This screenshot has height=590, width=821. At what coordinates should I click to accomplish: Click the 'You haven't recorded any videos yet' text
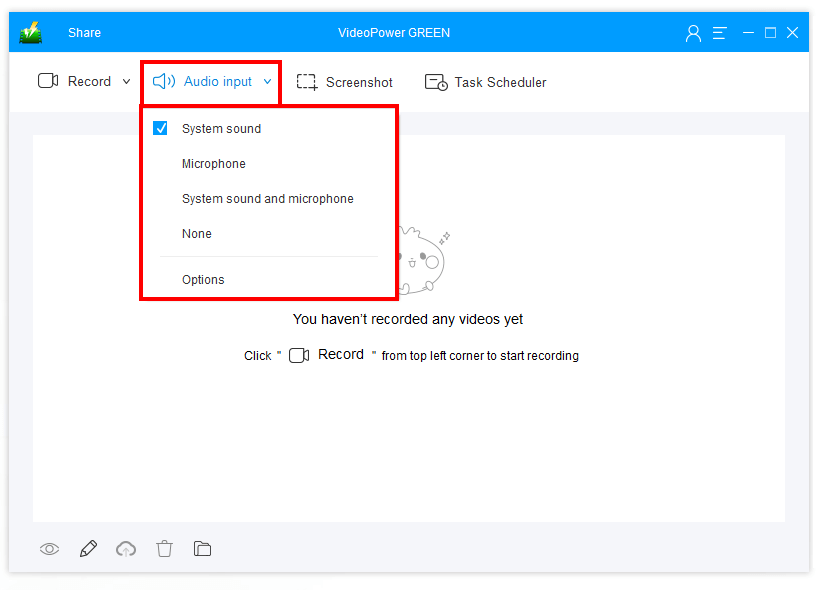point(408,319)
